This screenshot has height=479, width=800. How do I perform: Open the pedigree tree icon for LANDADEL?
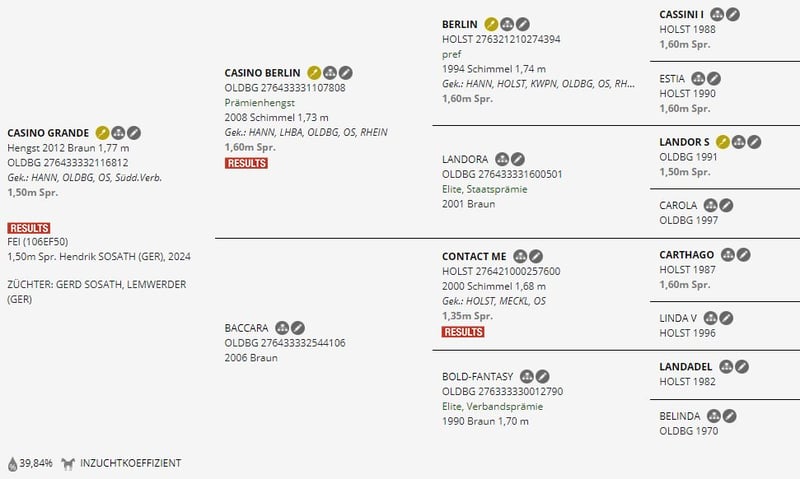[x=726, y=366]
